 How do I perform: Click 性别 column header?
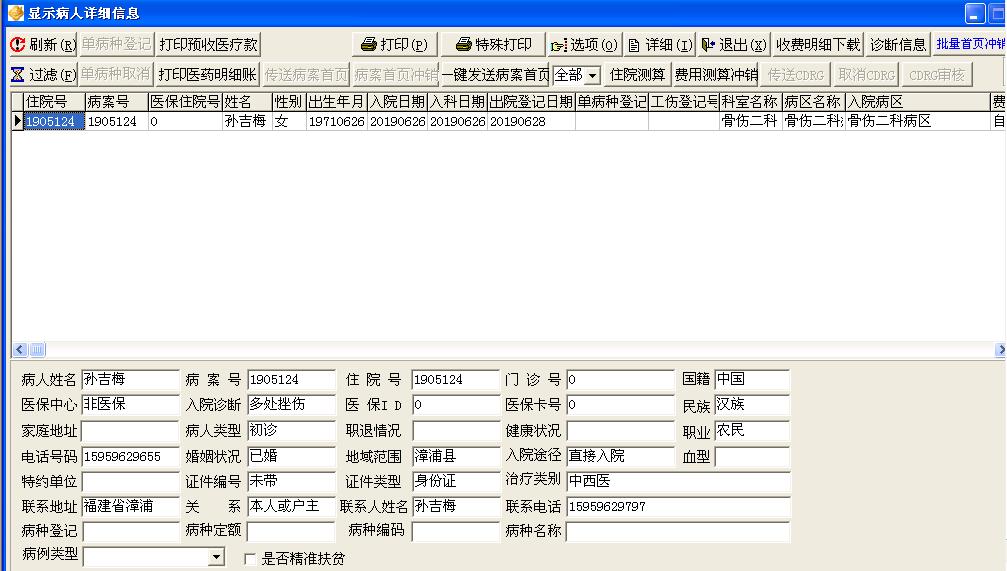pos(289,101)
